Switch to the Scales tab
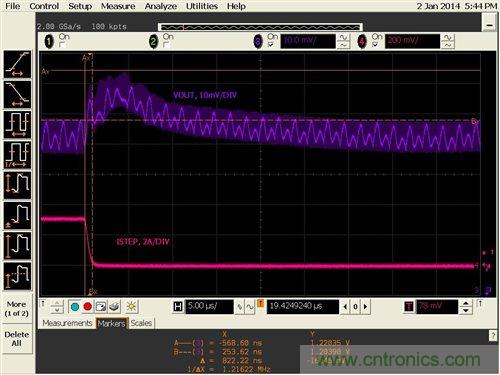This screenshot has height=375, width=500. pos(141,323)
